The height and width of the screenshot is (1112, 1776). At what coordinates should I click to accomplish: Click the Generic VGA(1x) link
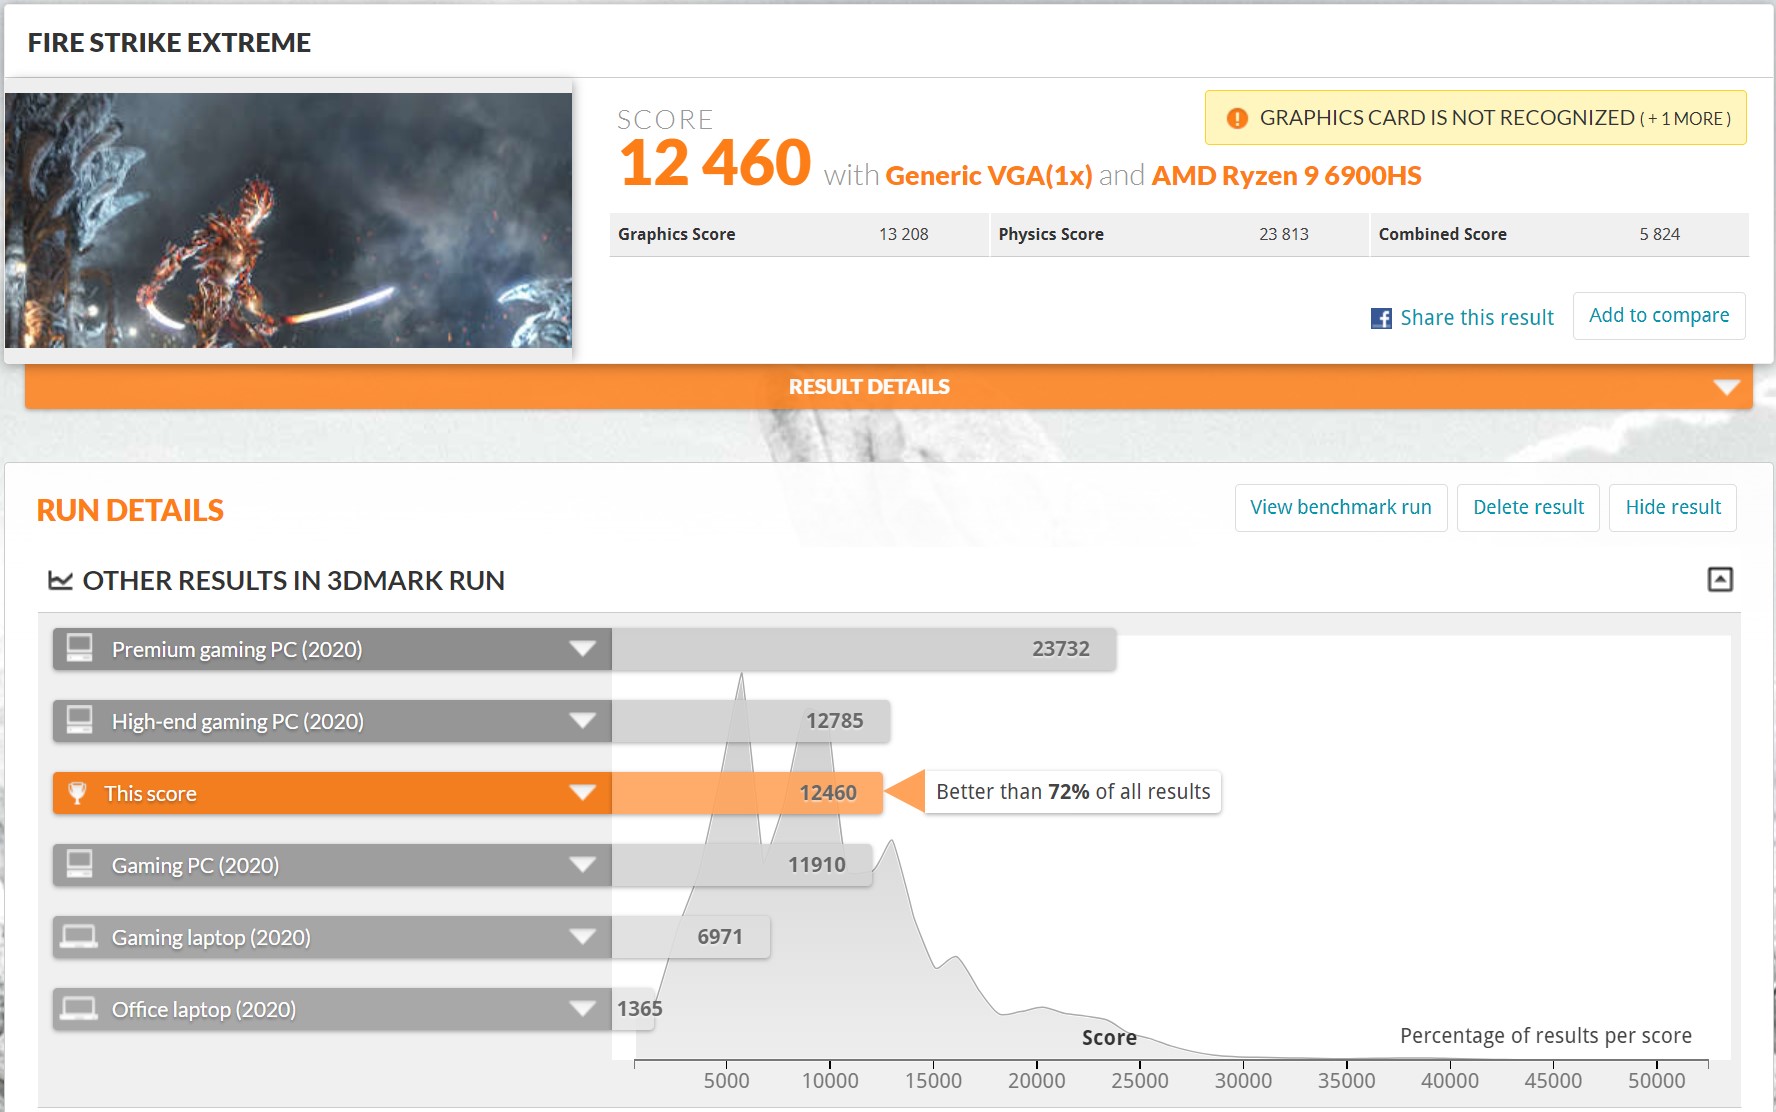pyautogui.click(x=989, y=176)
